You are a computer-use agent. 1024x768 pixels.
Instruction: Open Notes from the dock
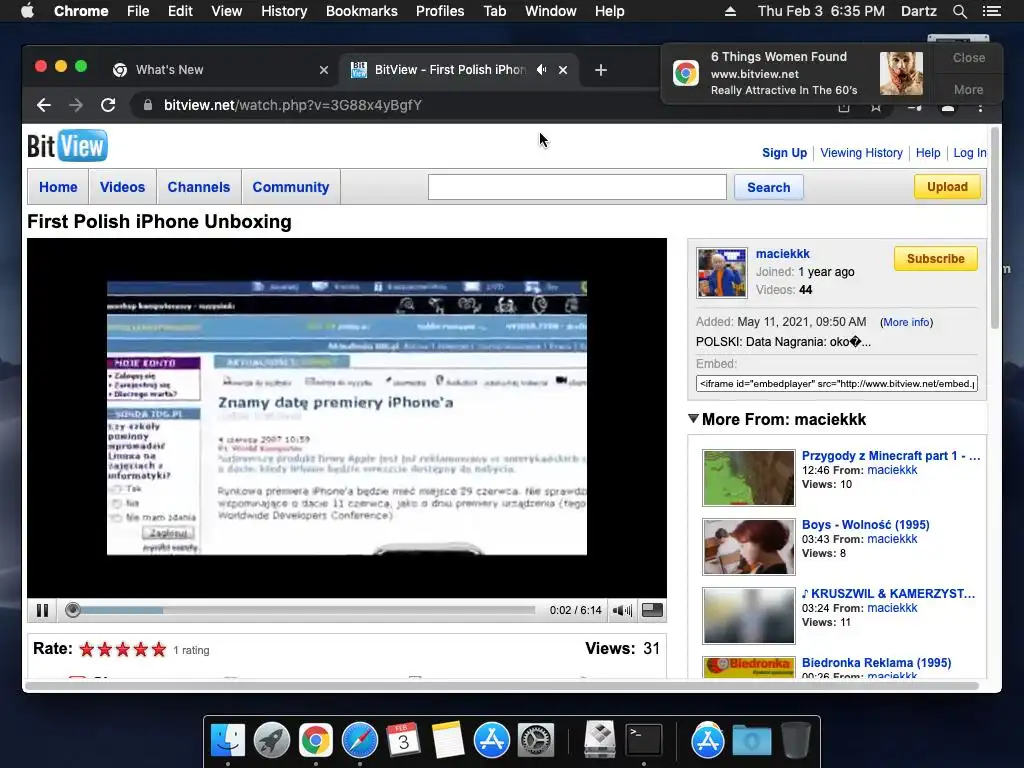(x=448, y=741)
